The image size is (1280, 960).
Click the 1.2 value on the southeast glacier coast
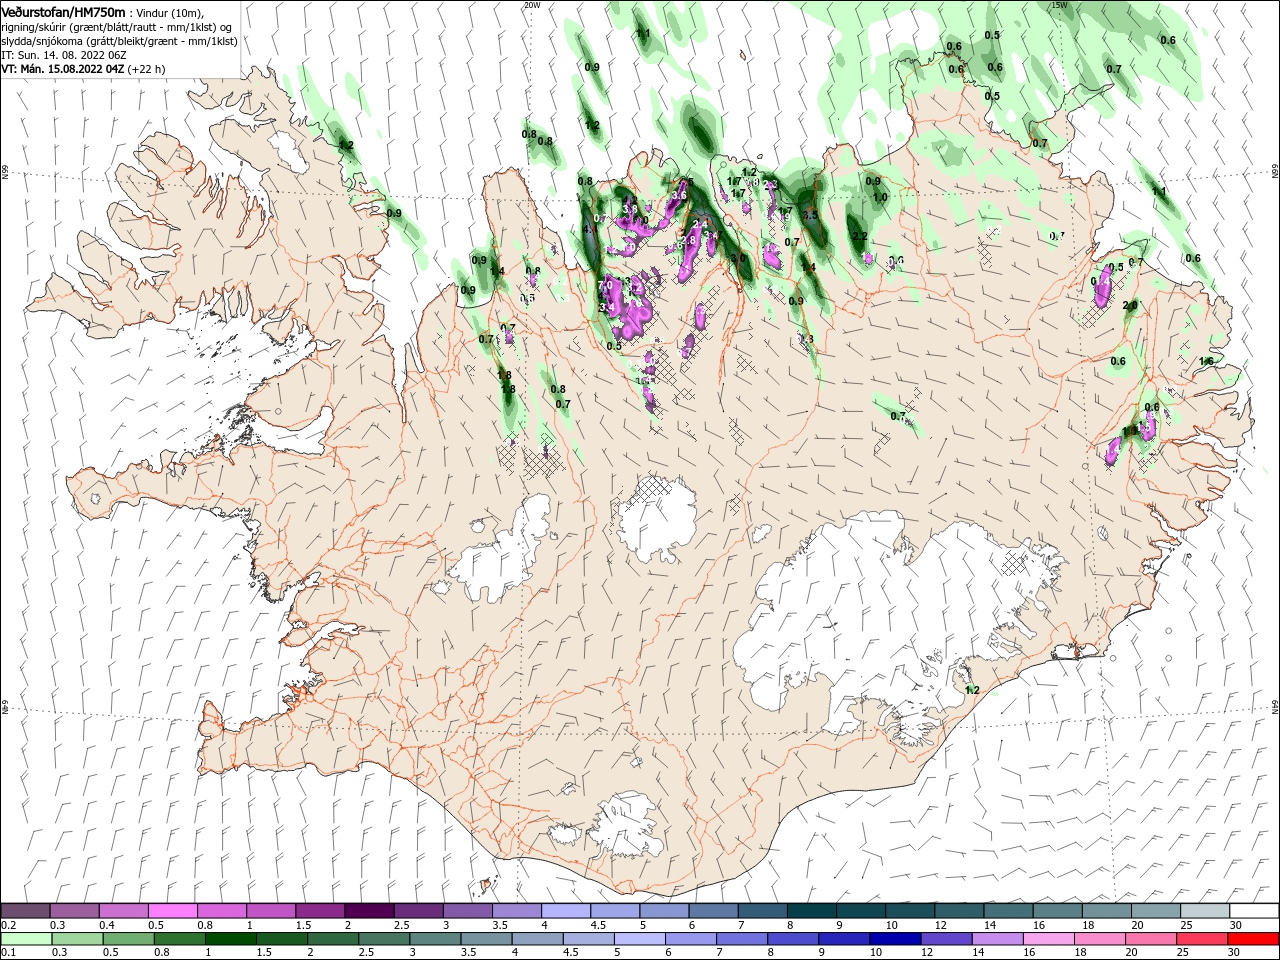972,690
